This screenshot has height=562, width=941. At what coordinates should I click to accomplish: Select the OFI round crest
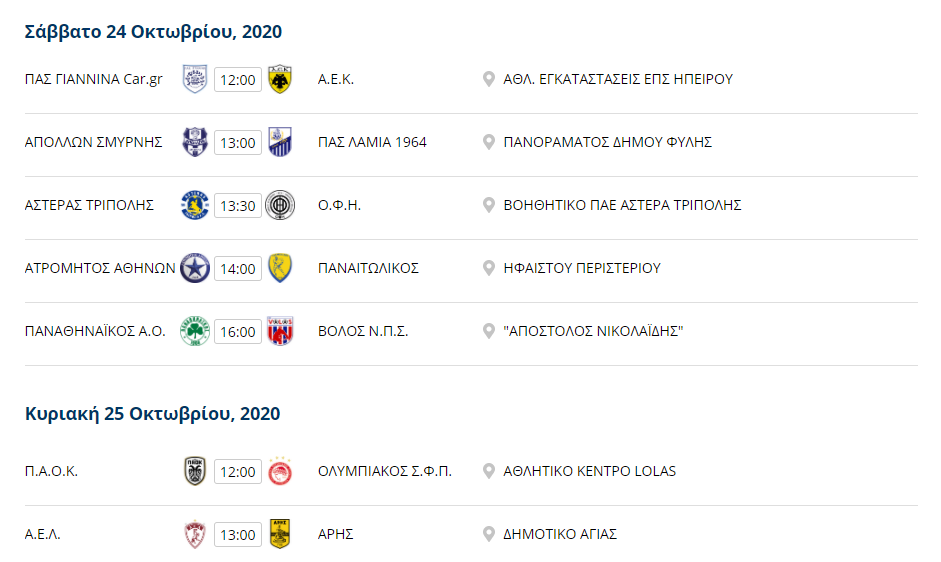click(280, 205)
